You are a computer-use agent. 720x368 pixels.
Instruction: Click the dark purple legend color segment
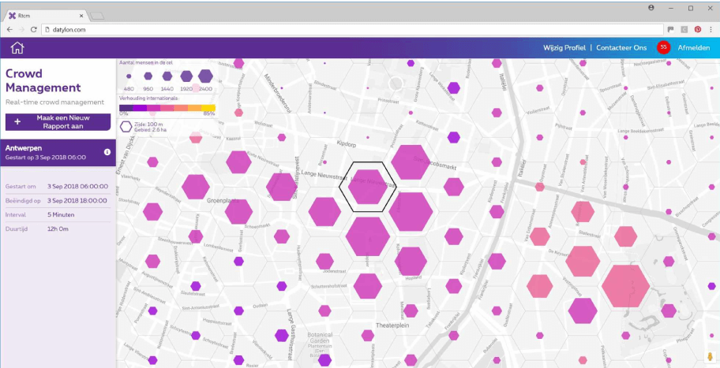(126, 108)
